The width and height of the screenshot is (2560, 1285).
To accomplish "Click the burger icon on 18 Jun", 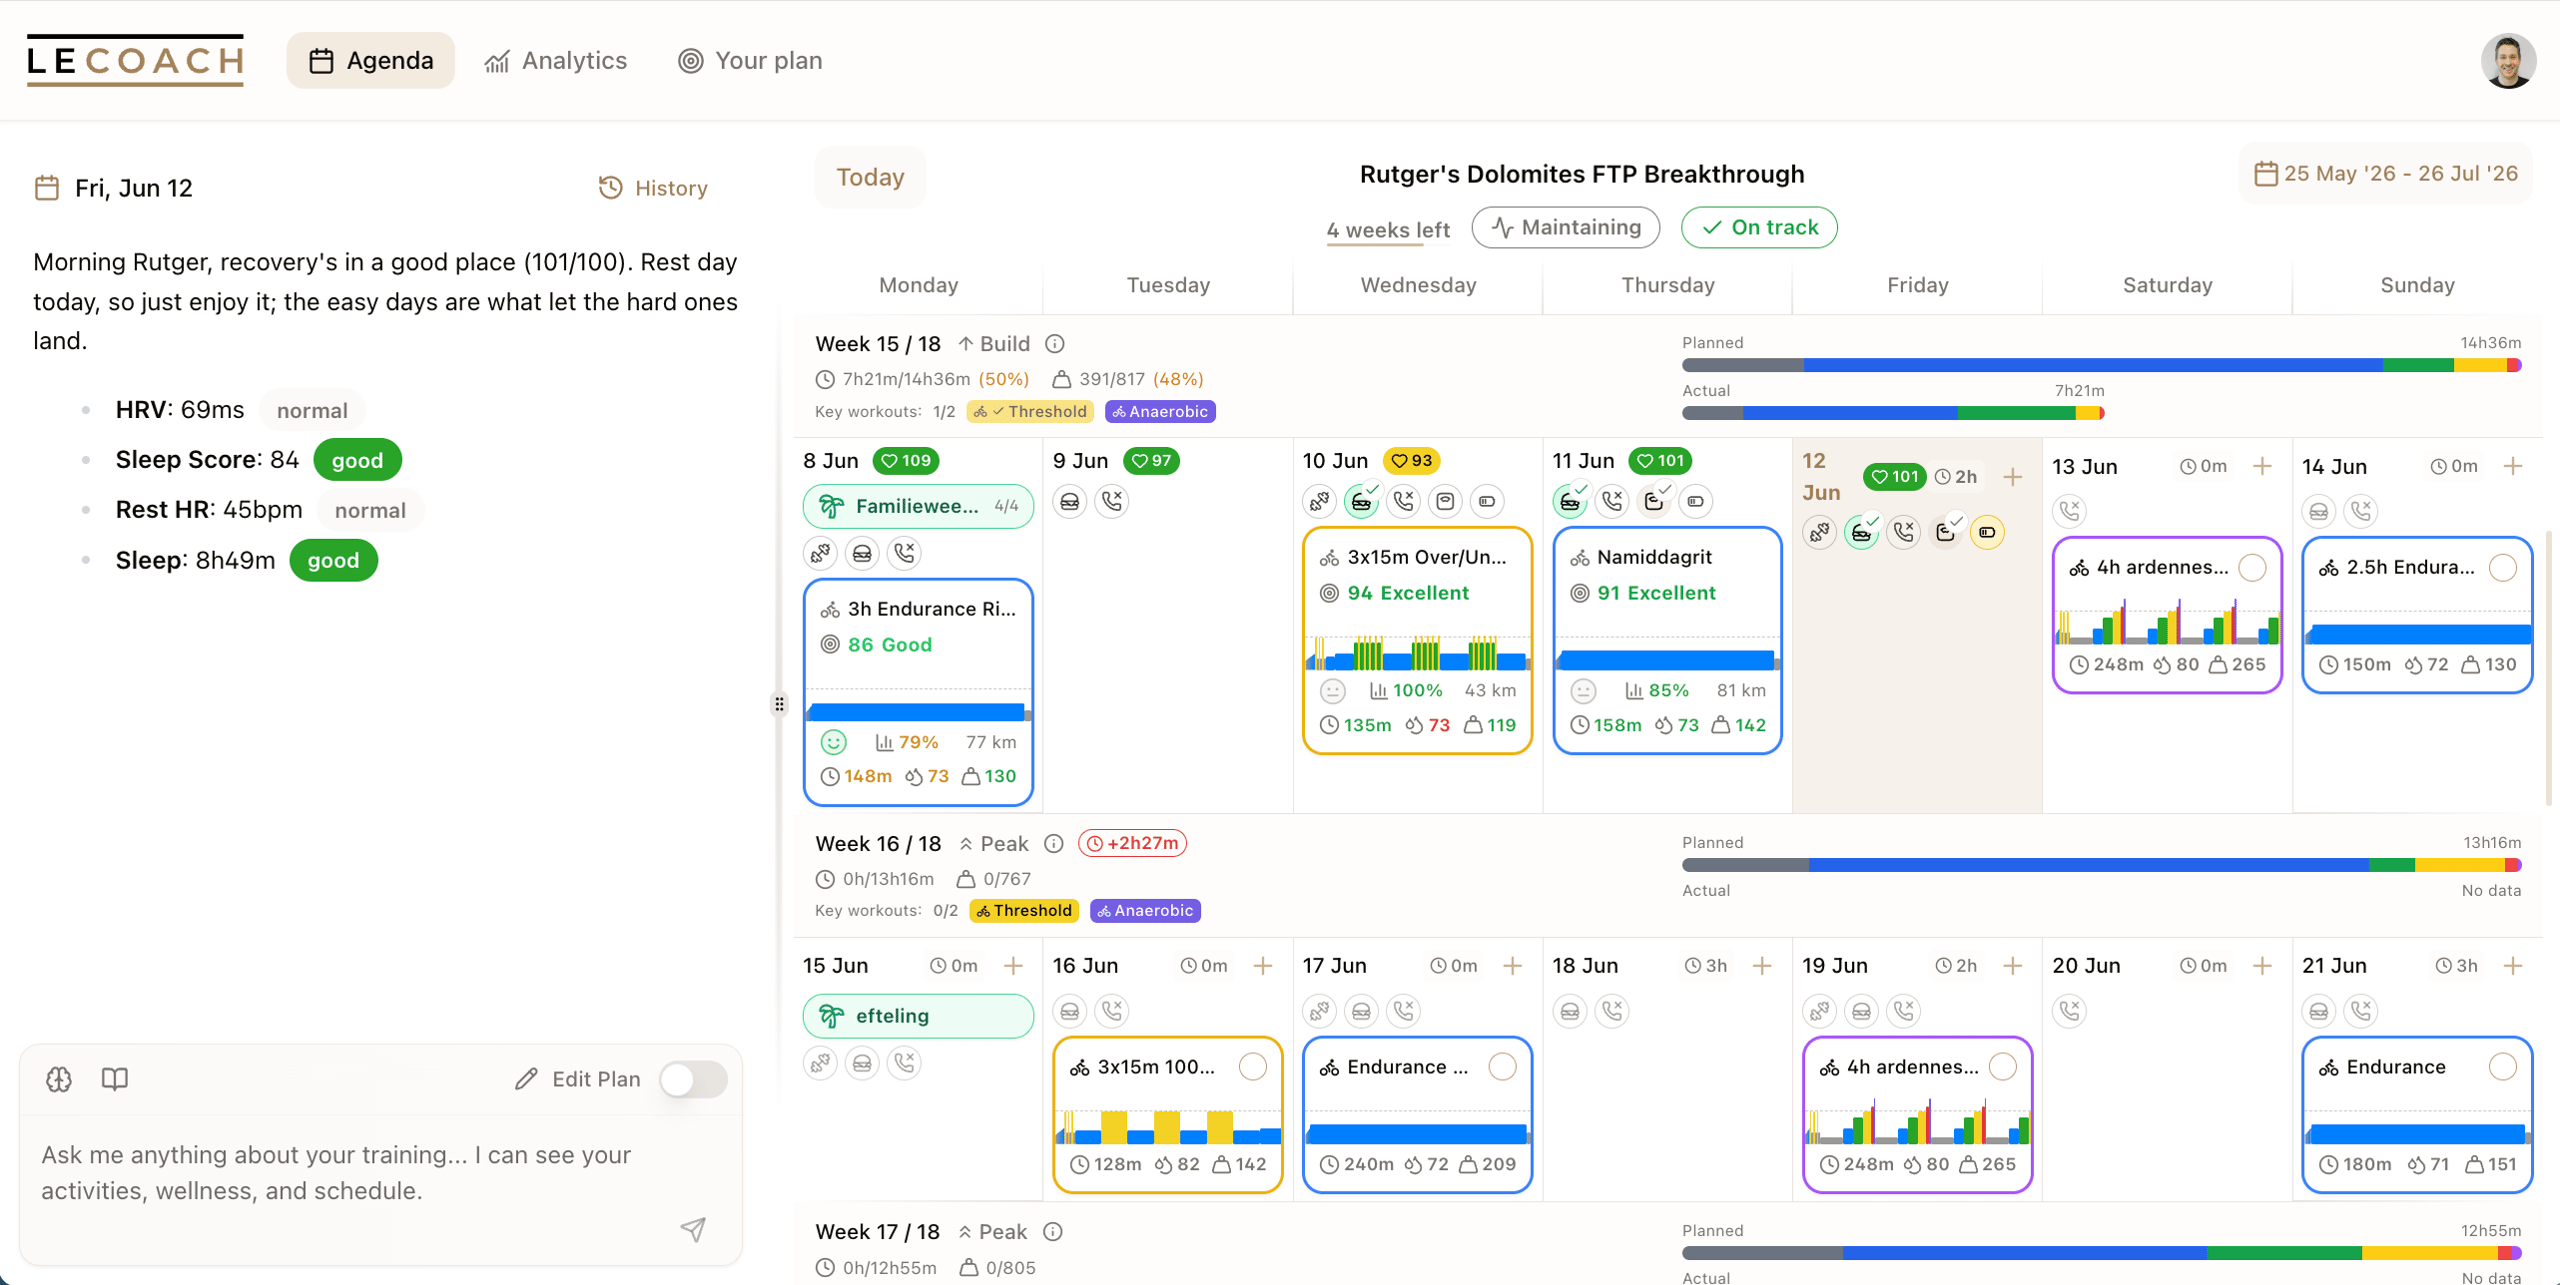I will coord(1571,1011).
